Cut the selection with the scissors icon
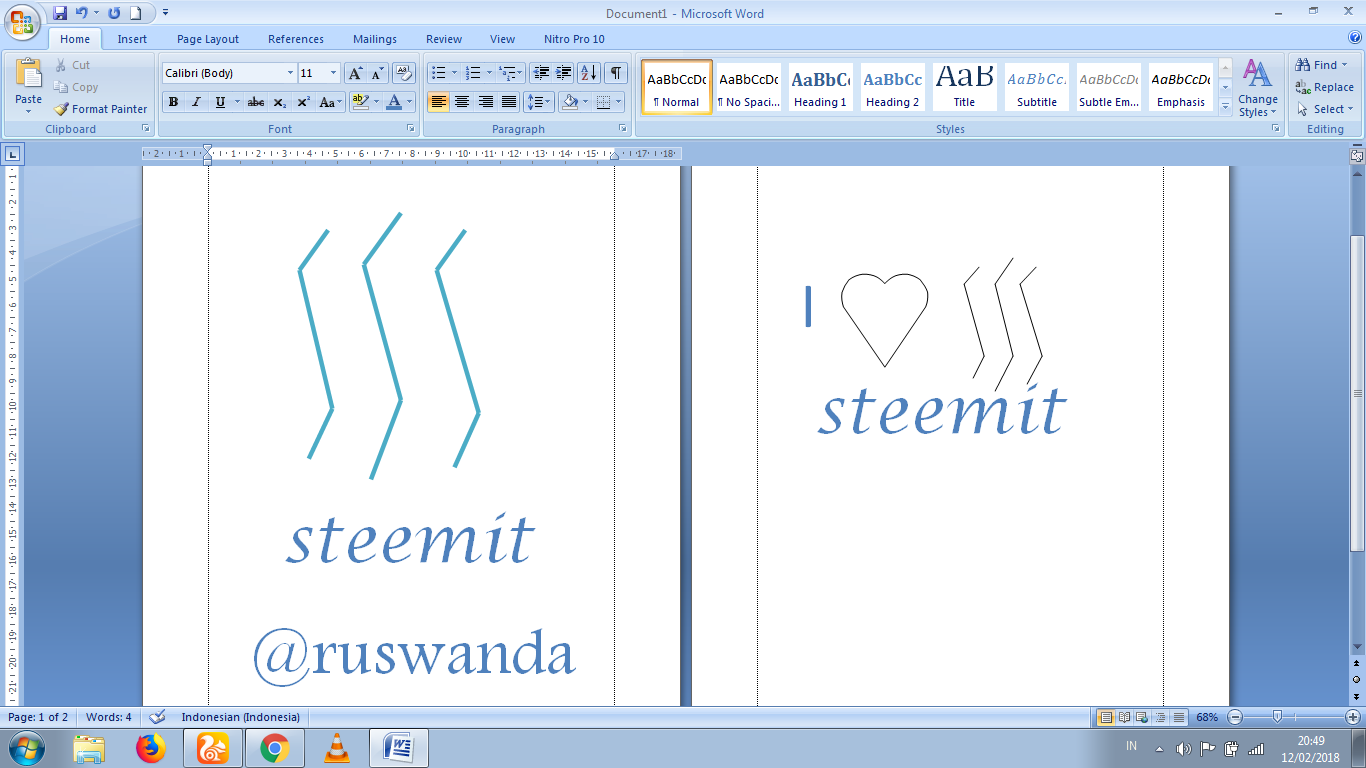 pyautogui.click(x=71, y=65)
